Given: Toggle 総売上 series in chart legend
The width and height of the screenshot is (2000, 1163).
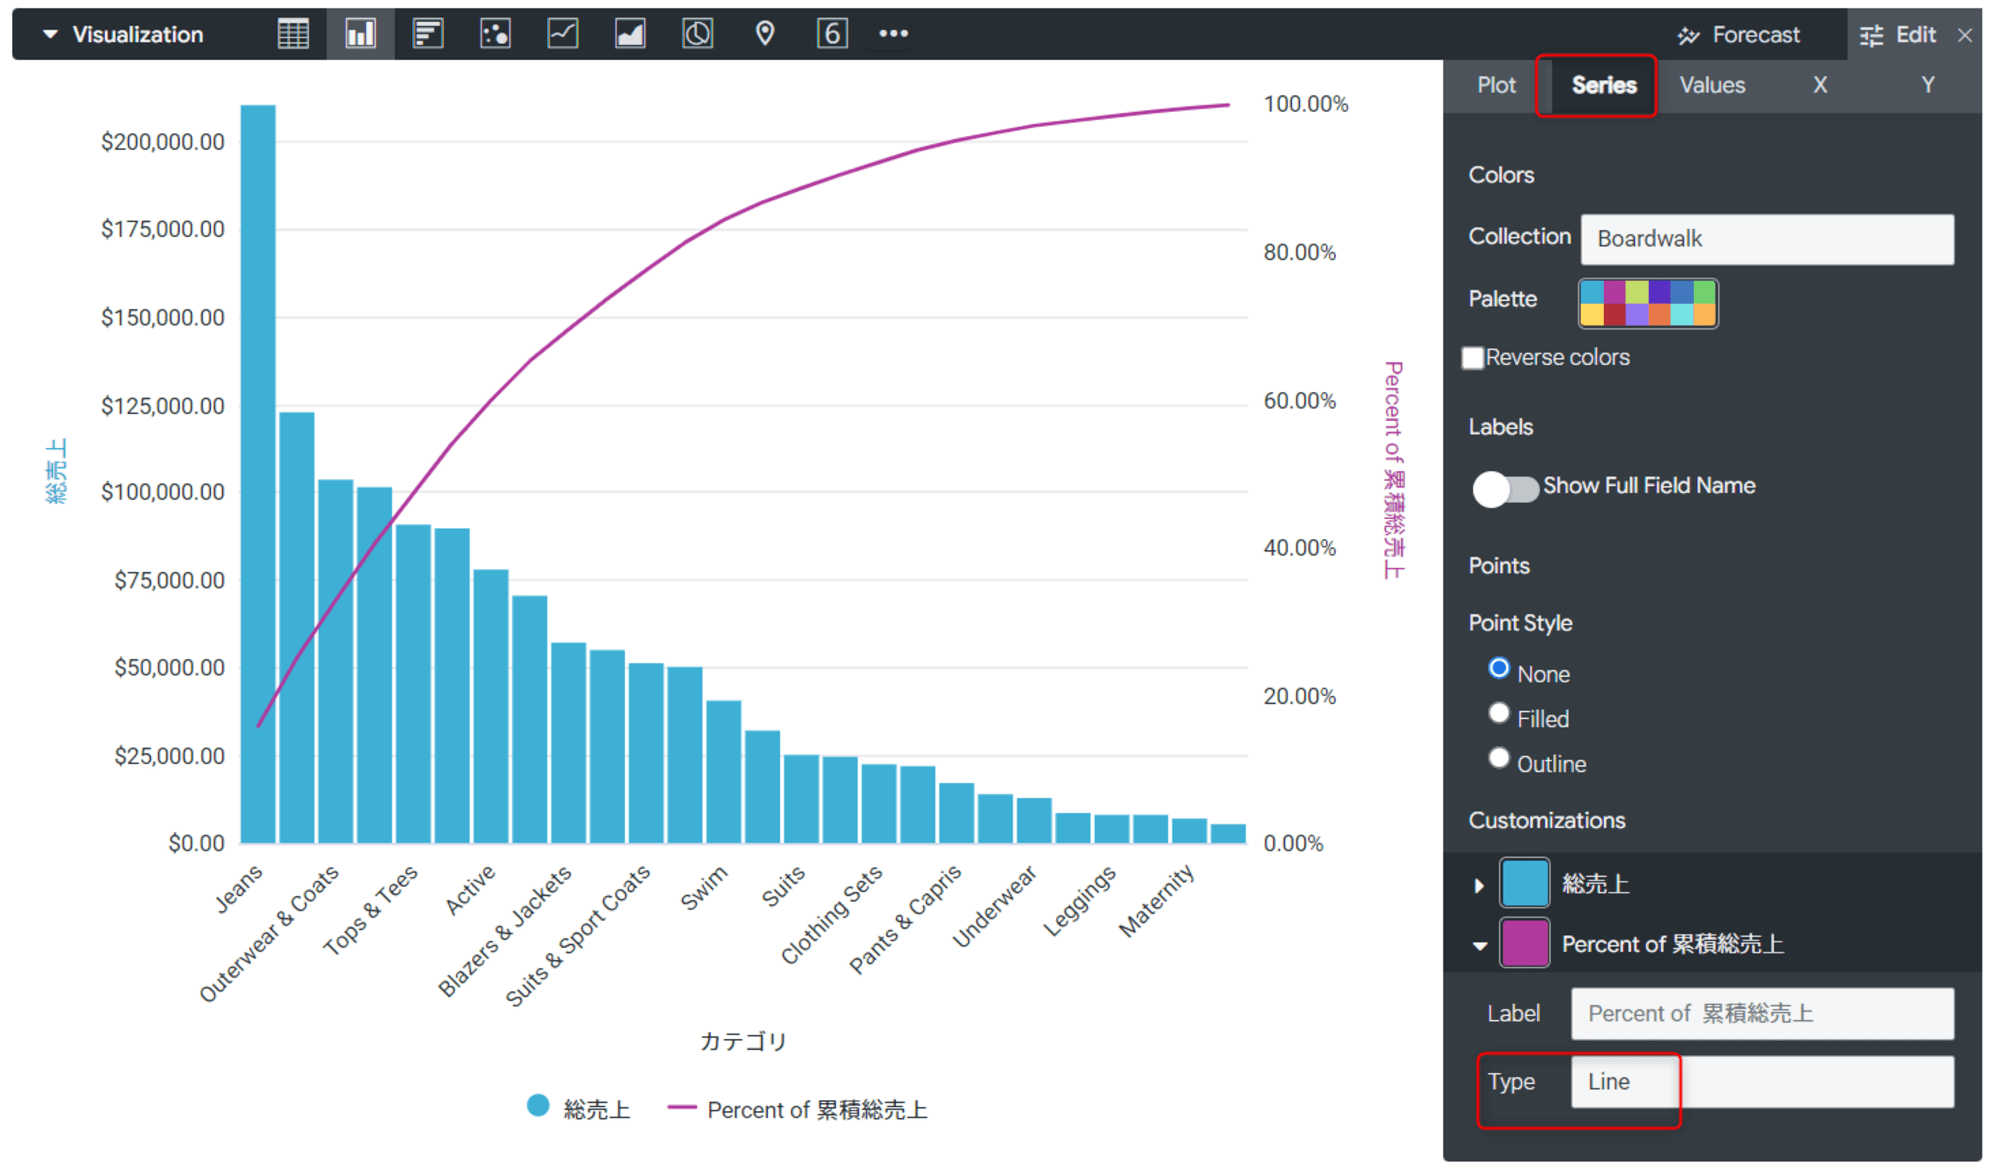Looking at the screenshot, I should [579, 1109].
